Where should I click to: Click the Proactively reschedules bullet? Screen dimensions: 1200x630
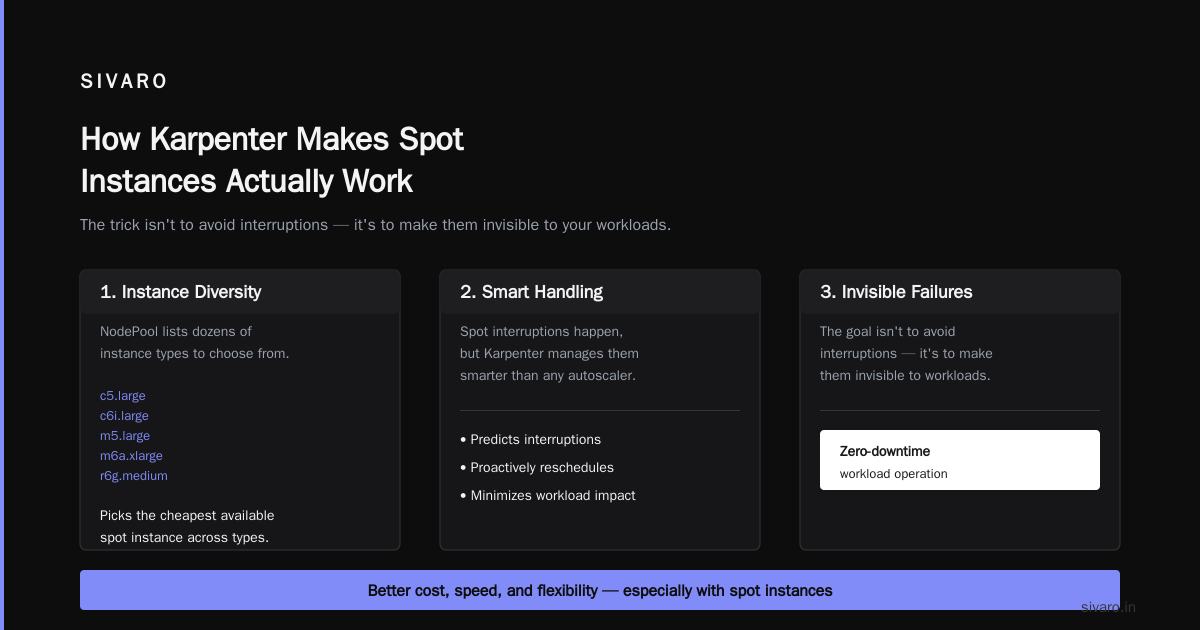tap(537, 468)
